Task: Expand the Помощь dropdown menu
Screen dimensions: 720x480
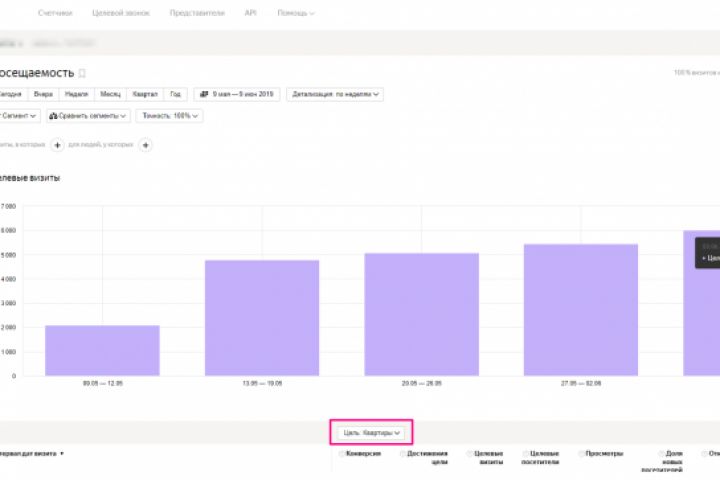Action: coord(296,13)
